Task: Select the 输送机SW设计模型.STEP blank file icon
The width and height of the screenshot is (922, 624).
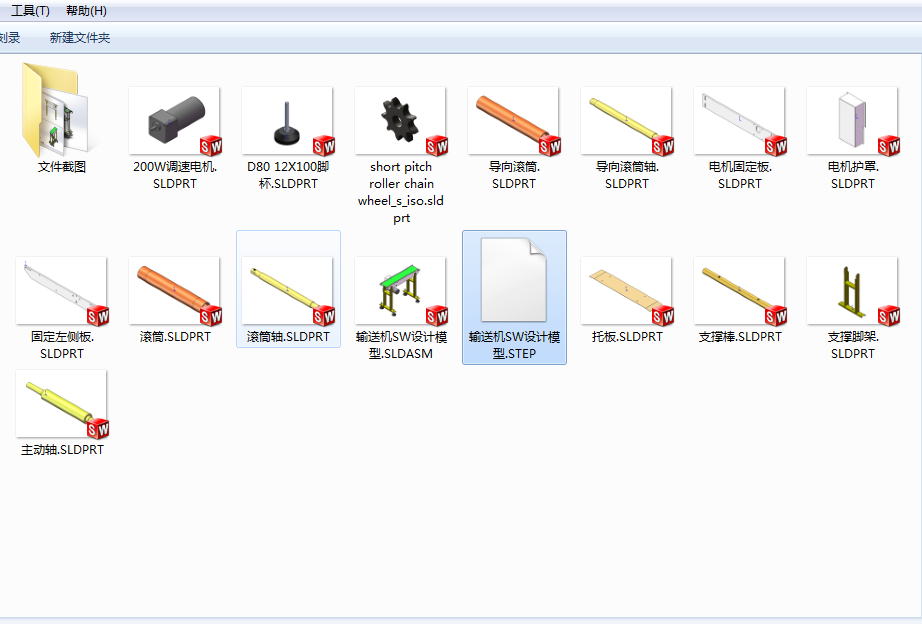Action: point(513,280)
